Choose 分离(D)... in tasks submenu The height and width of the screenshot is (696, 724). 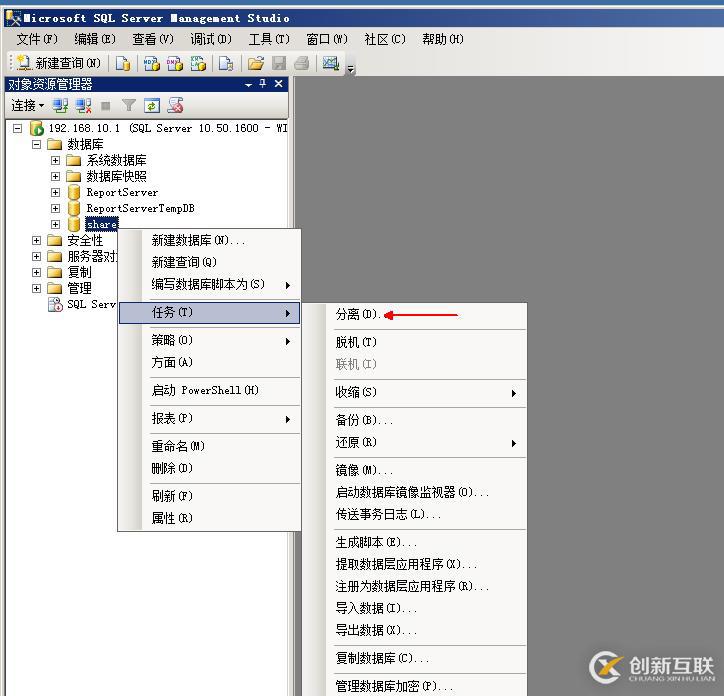415,315
